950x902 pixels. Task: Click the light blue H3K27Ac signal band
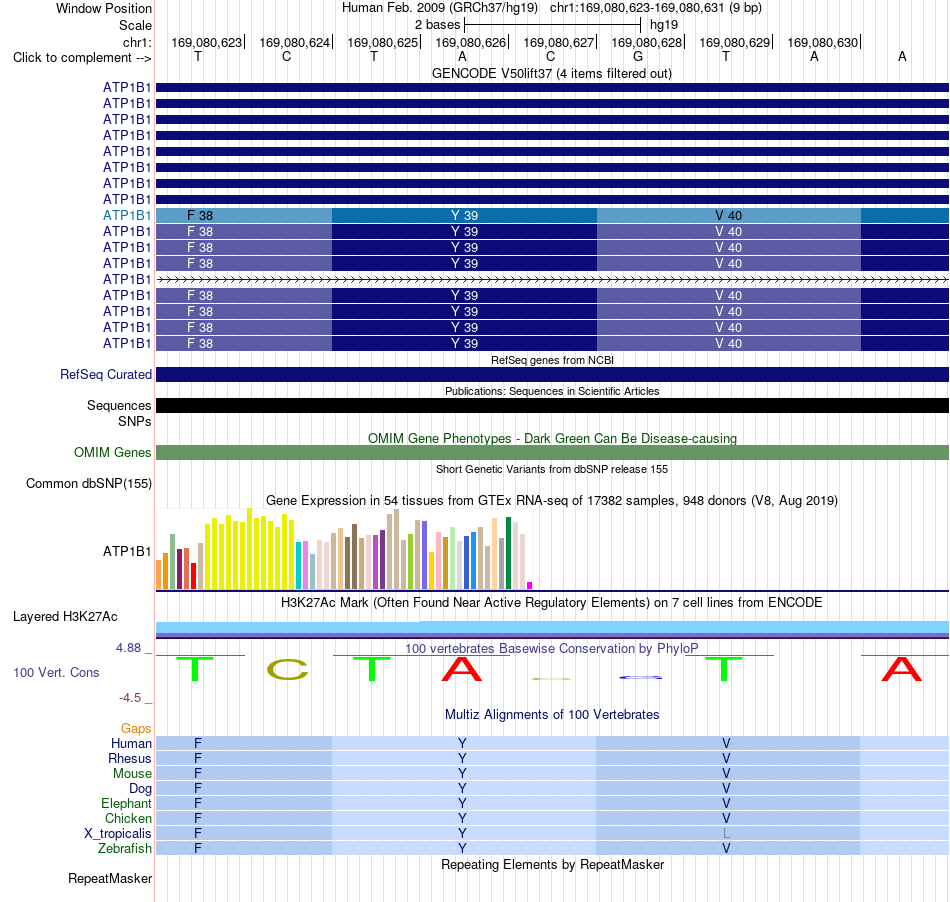point(552,627)
